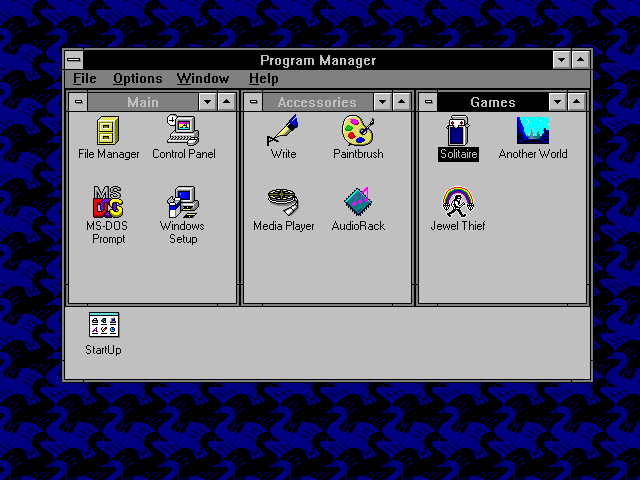Click the 'Jewel Thief' label text
The height and width of the screenshot is (480, 640).
[458, 226]
